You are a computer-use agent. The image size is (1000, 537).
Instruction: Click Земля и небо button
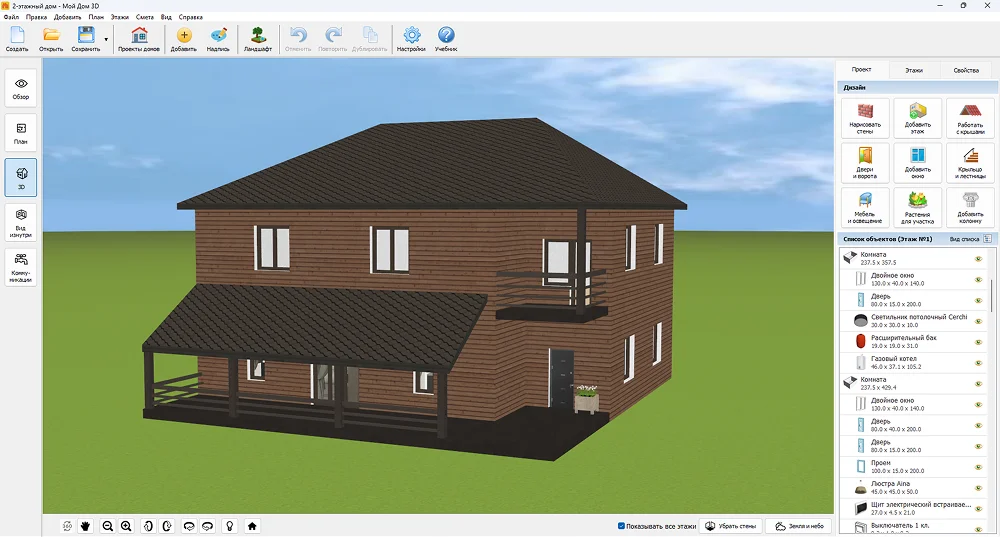tap(799, 526)
